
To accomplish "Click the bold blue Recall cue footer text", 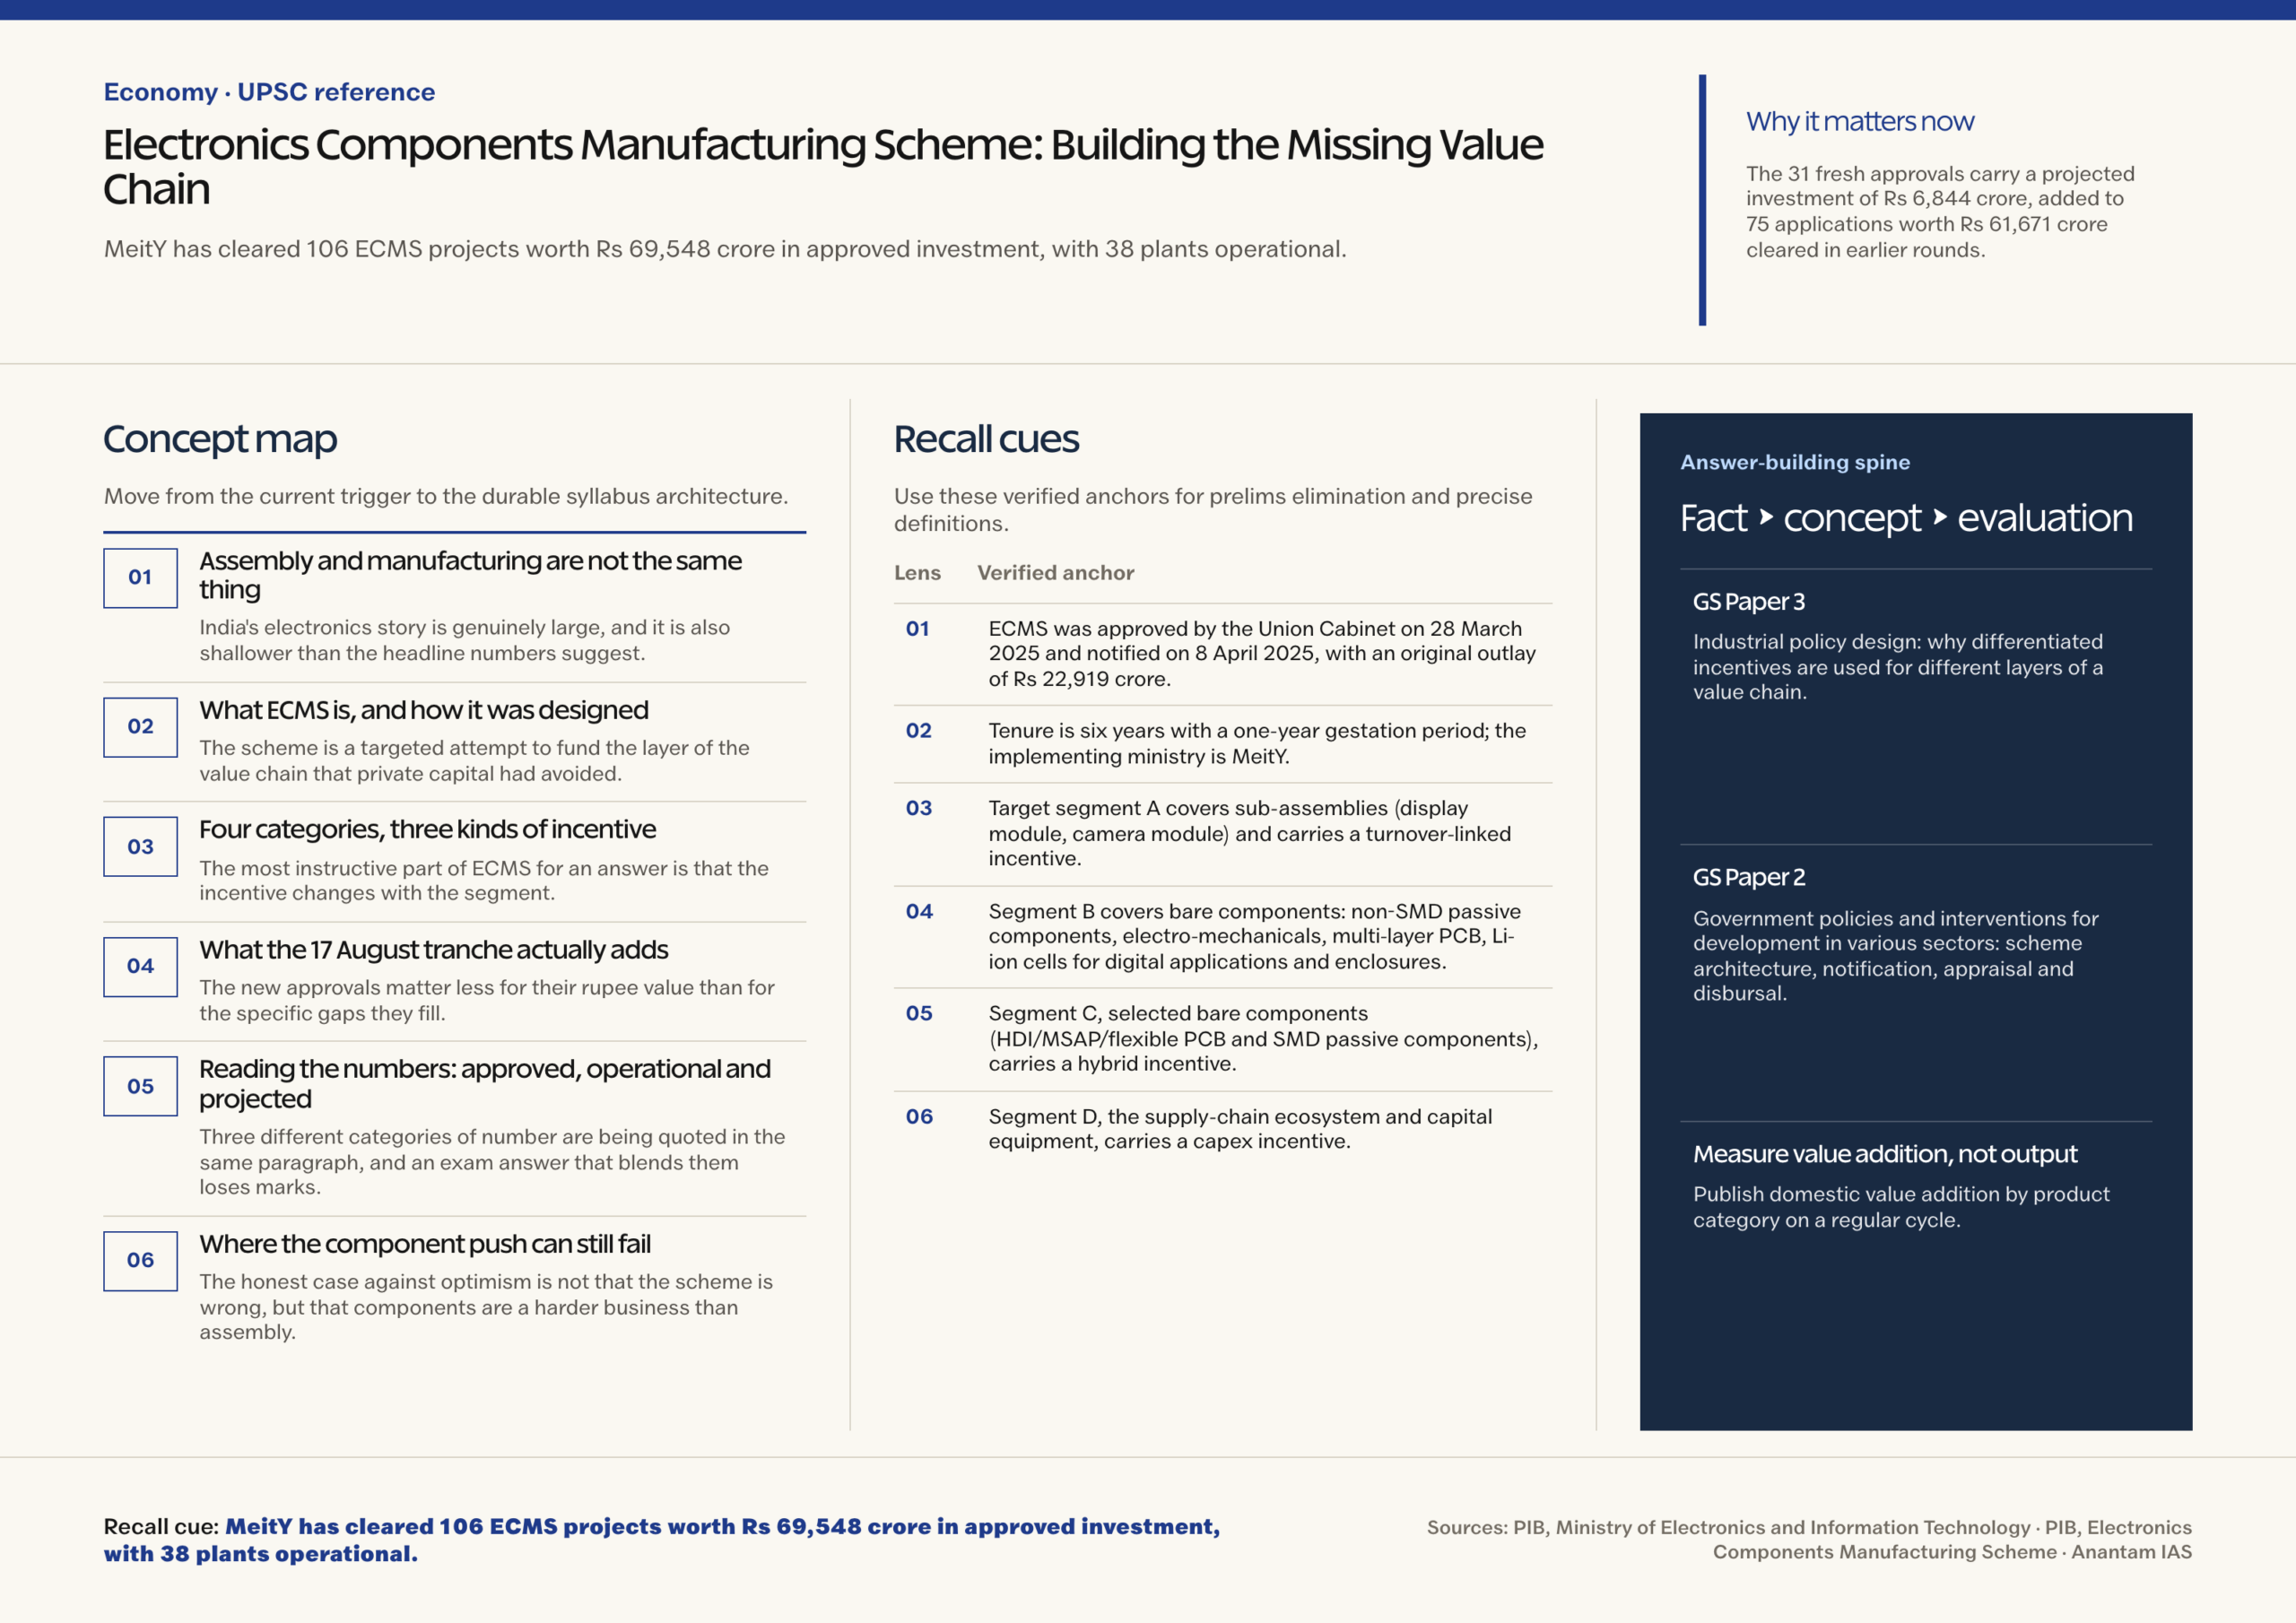I will coord(661,1540).
